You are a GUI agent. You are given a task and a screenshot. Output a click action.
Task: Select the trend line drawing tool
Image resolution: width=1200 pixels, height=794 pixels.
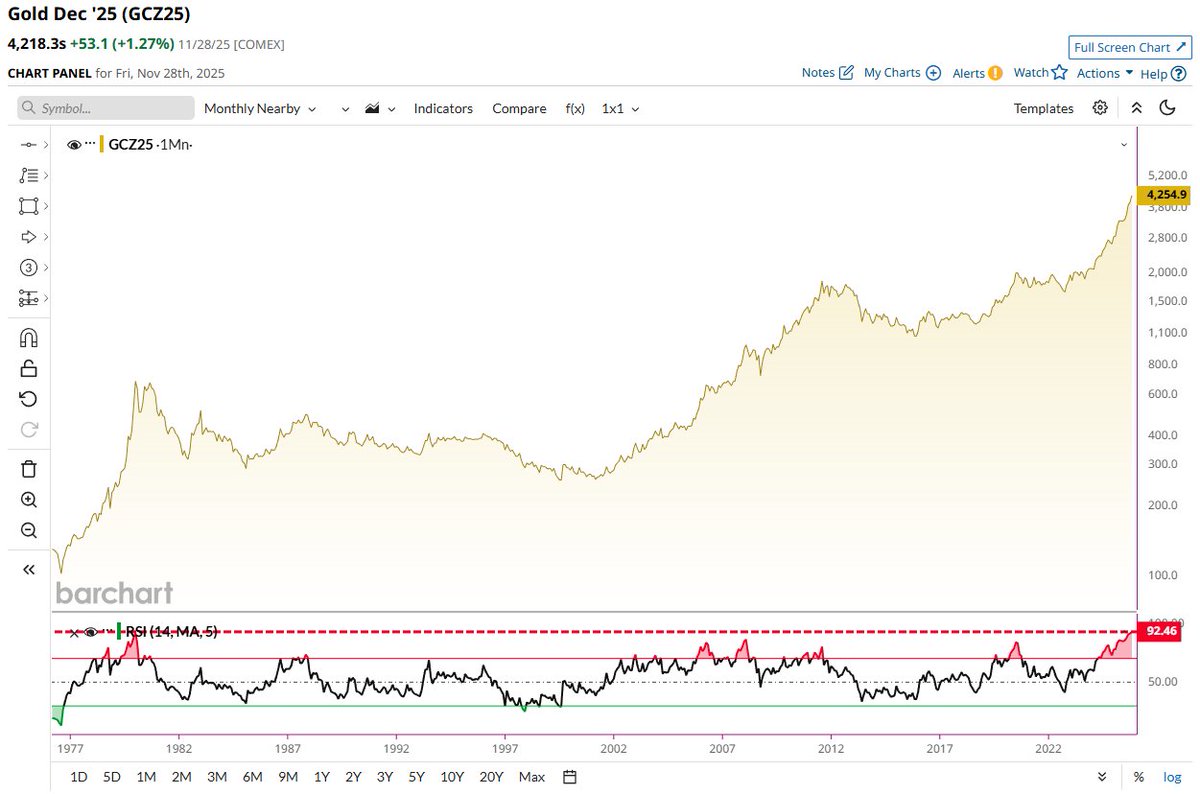[x=29, y=145]
